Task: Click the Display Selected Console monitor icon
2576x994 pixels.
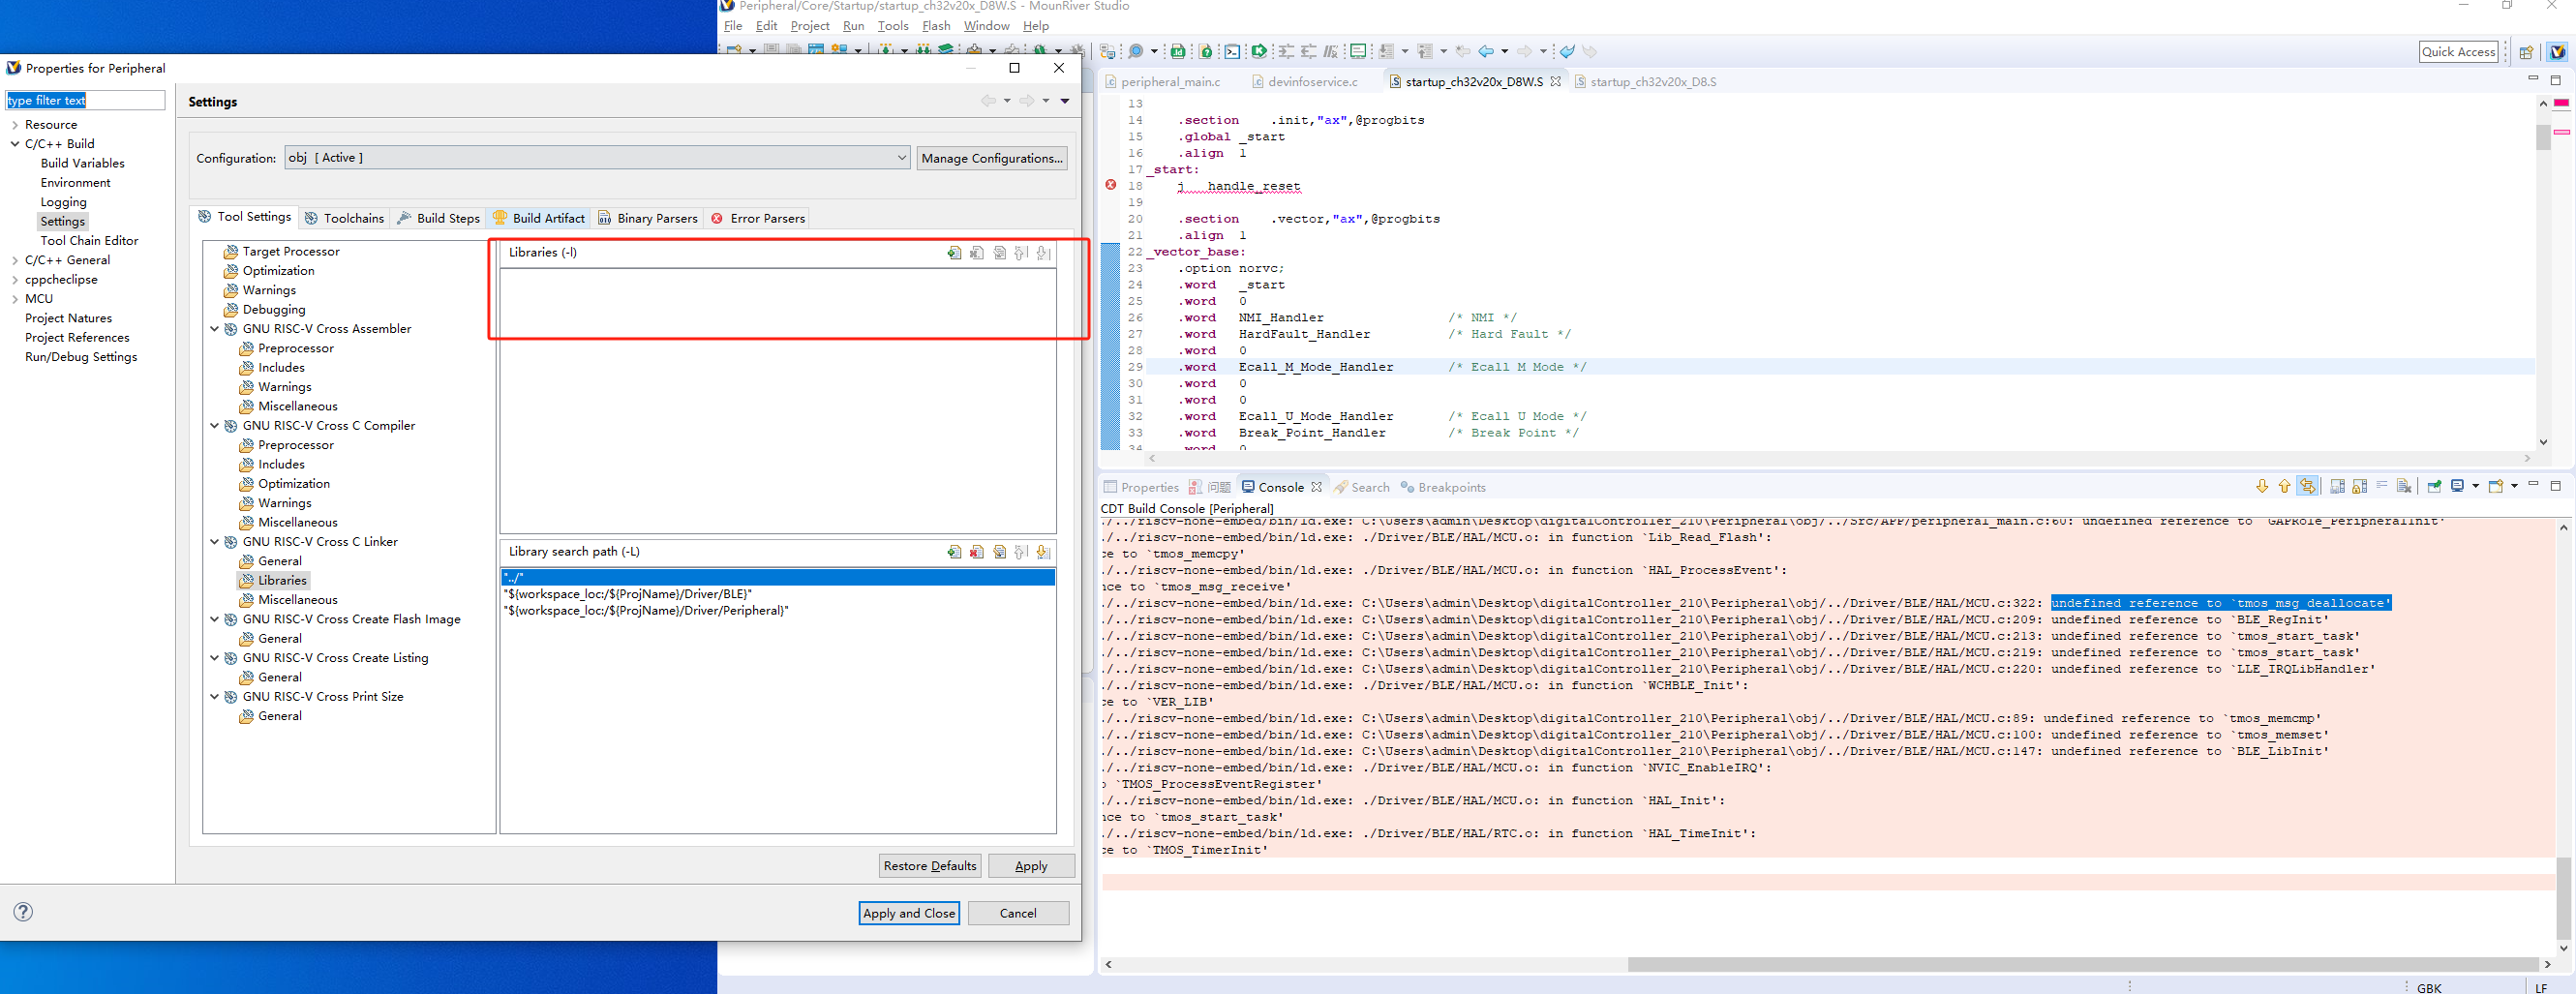Action: (2458, 486)
